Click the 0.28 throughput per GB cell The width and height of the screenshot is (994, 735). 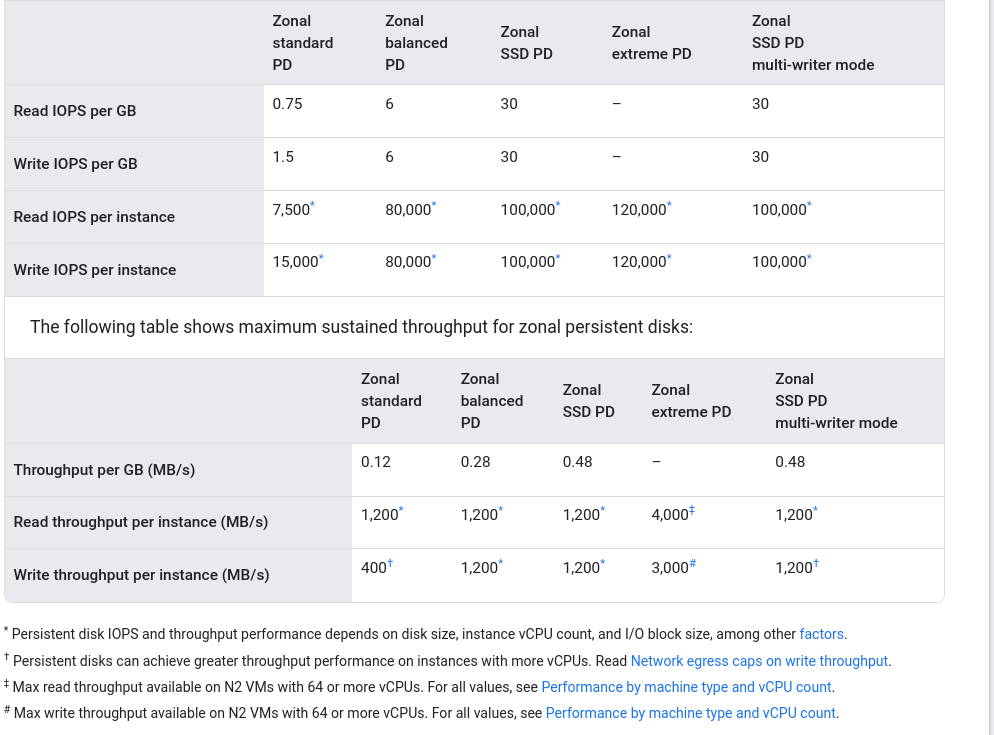pyautogui.click(x=475, y=462)
